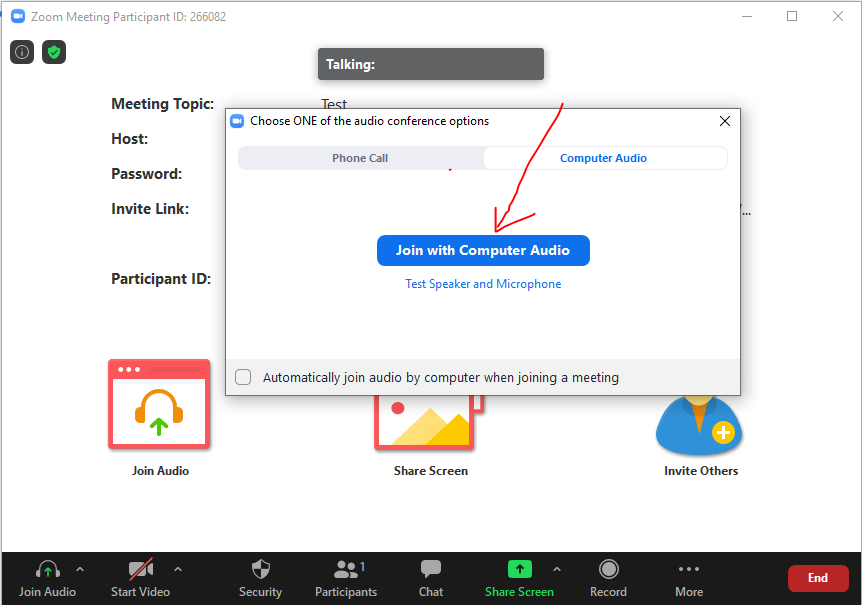
Task: Click the dialog title "Choose ONE of the audio conference options"
Action: 369,121
